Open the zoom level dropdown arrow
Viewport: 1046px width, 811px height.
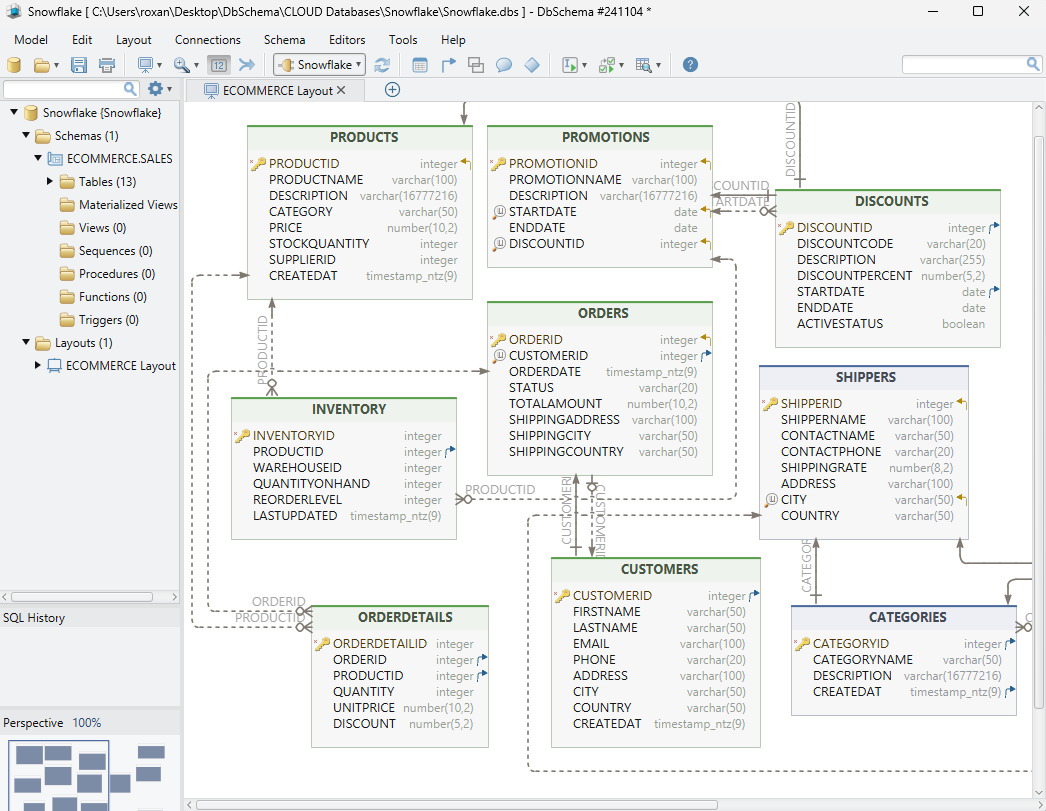click(x=197, y=64)
